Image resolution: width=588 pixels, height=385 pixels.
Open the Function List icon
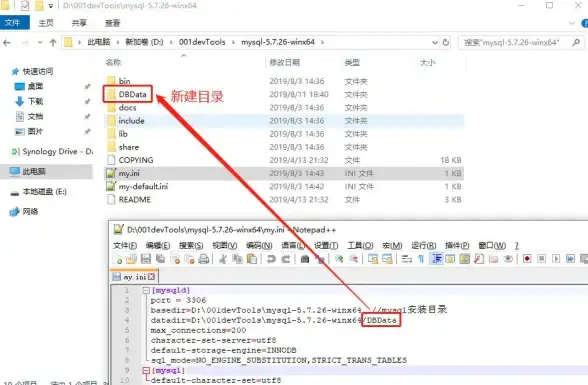(x=479, y=259)
